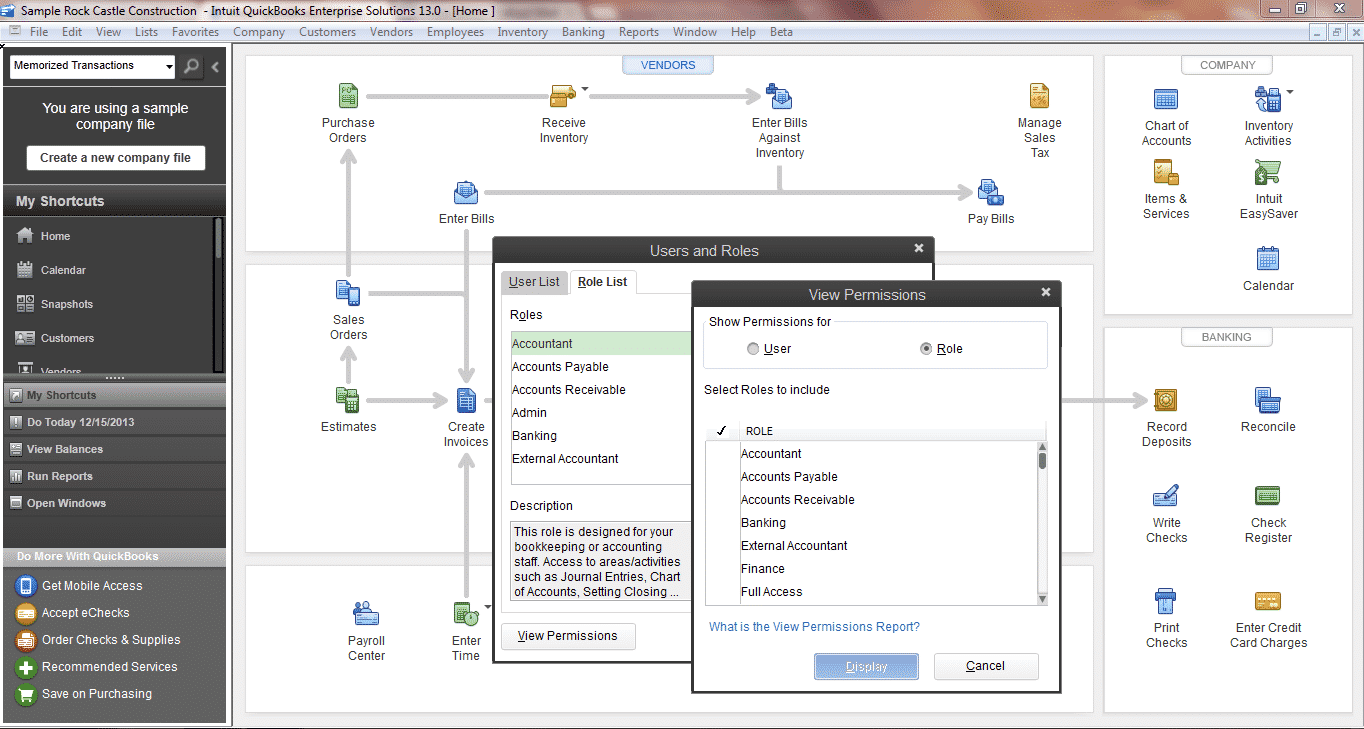Screen dimensions: 1364x729
Task: Click Create a new company file
Action: (115, 158)
